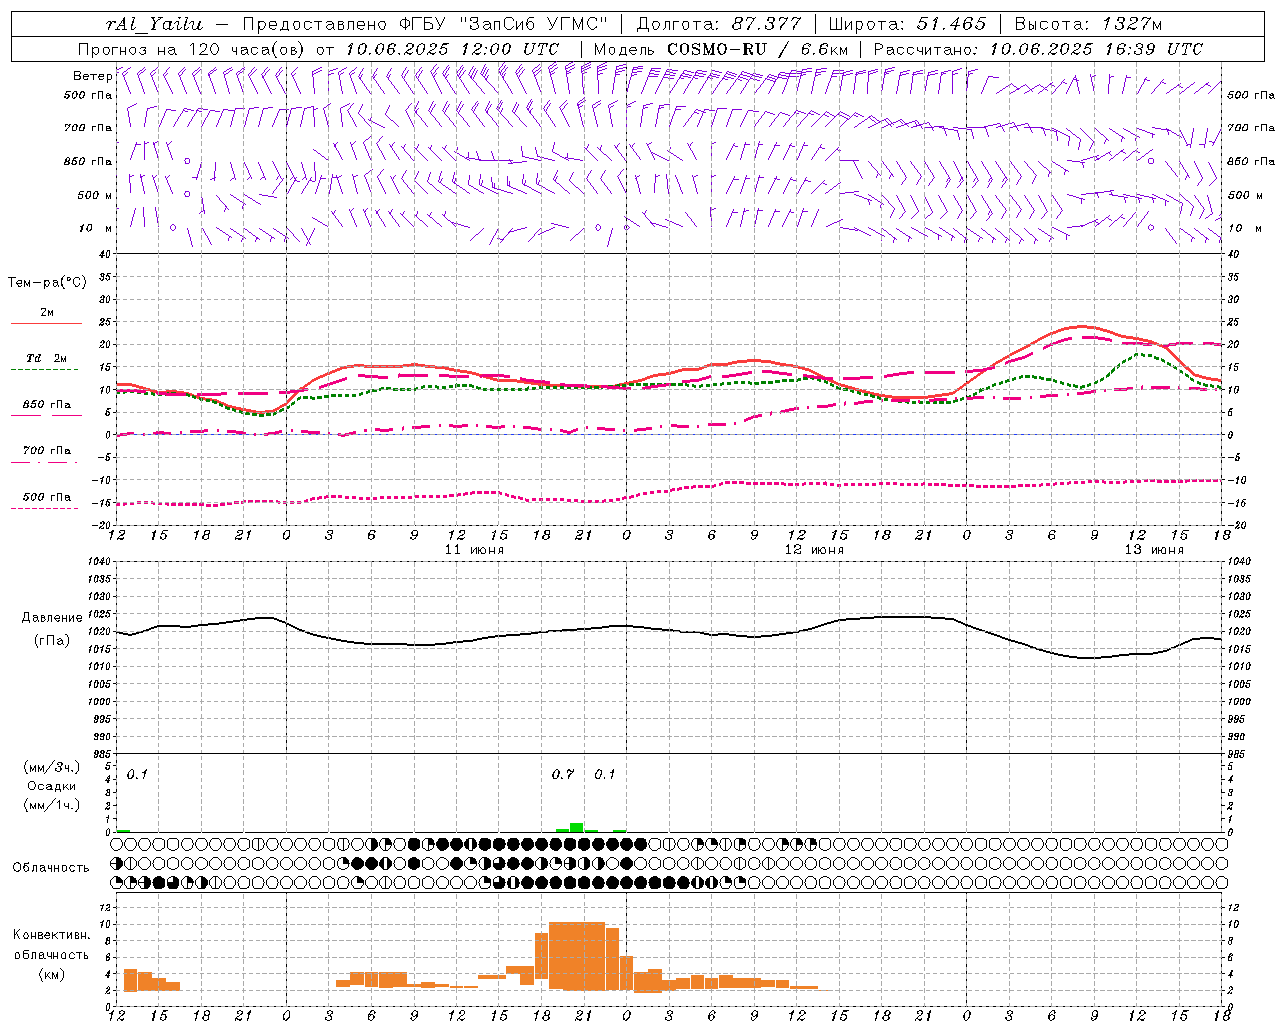Viewport: 1280px width, 1024px height.
Task: Click the '850 гПа' entry in temperature legend
Action: 47,405
